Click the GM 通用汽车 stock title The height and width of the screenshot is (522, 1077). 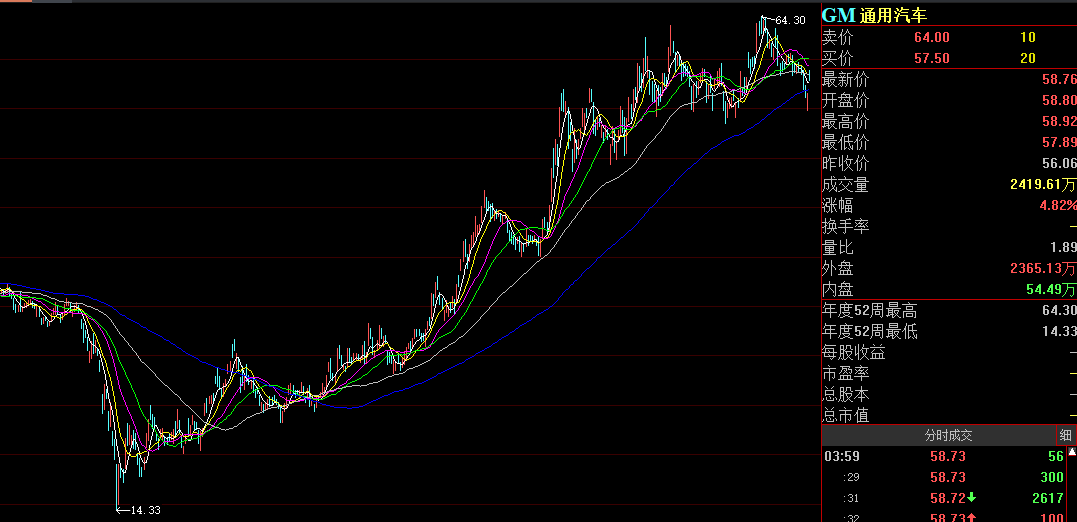click(874, 16)
